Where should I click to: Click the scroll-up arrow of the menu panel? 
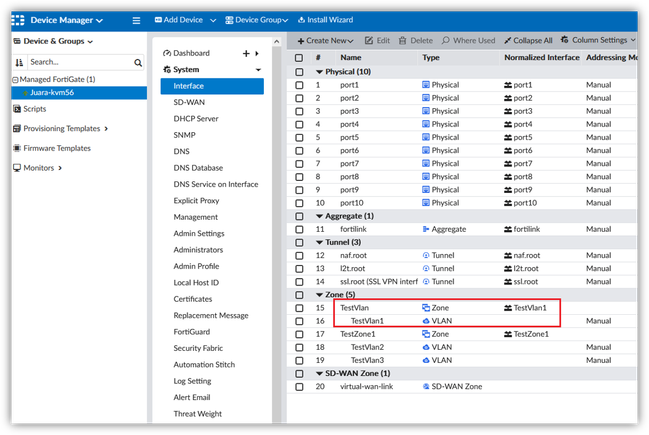276,41
